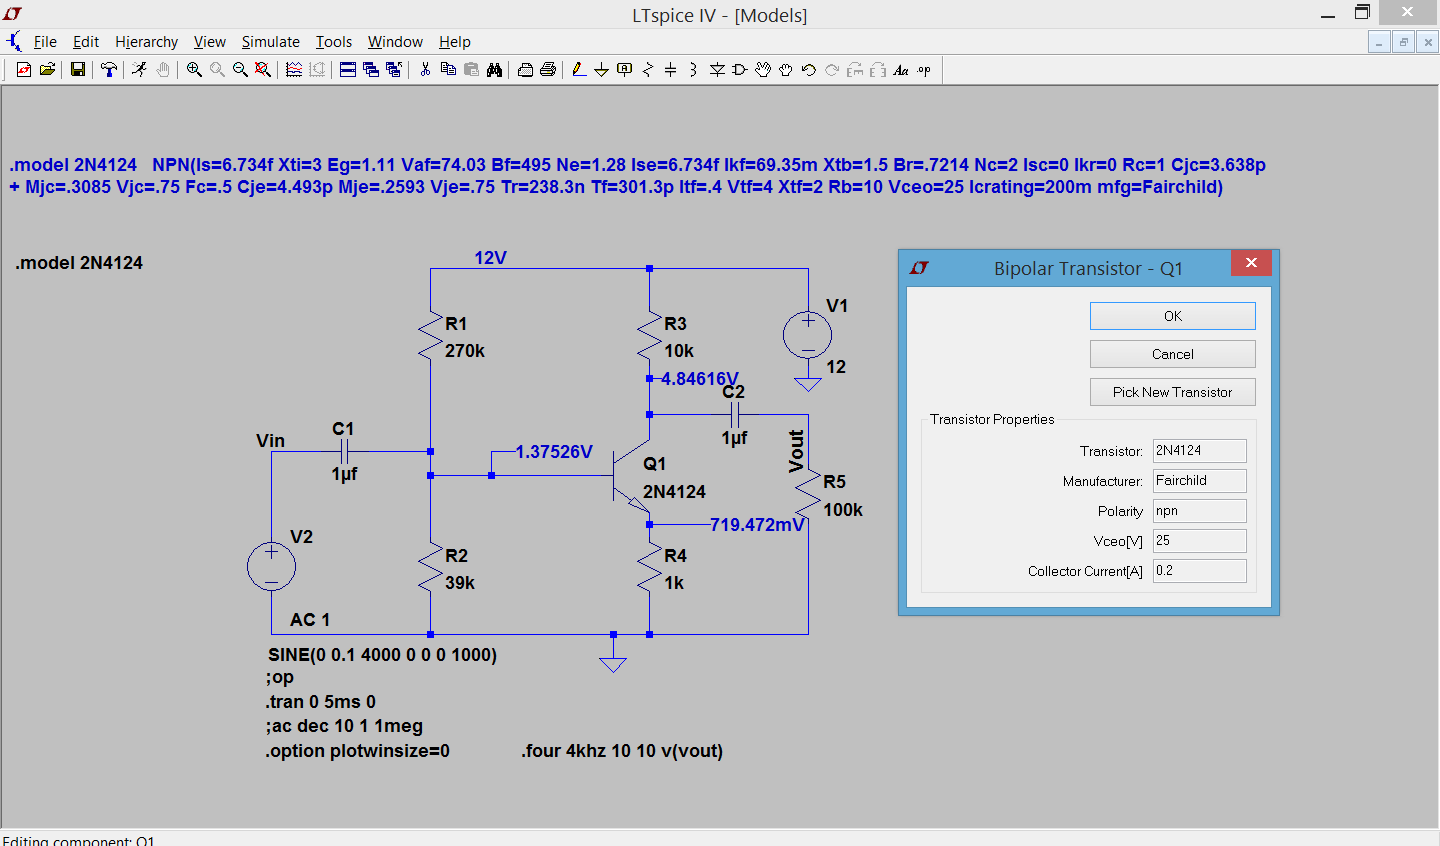Click the .four 4khz 10 10 v(vout) directive
1440x846 pixels.
coord(622,751)
